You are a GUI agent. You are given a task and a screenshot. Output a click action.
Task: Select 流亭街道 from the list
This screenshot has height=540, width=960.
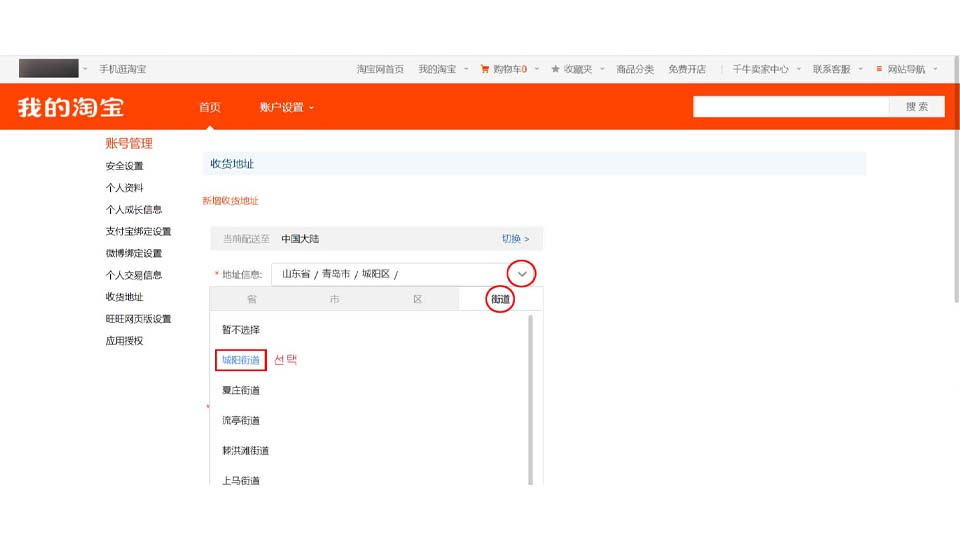click(241, 420)
